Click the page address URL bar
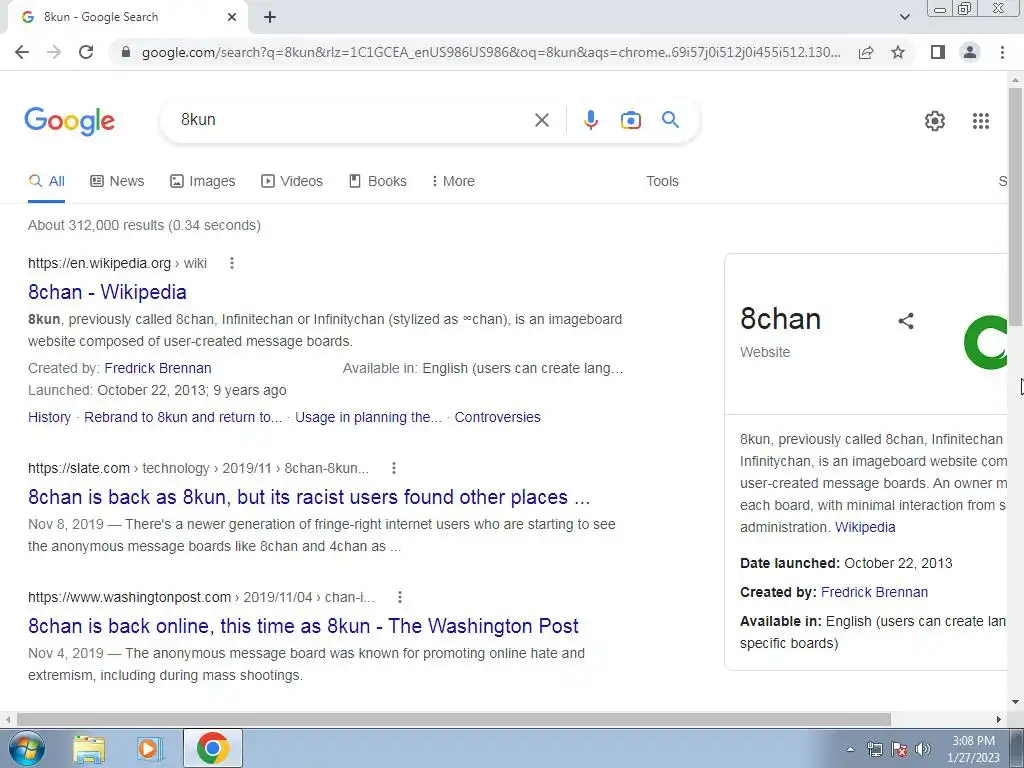 click(490, 52)
